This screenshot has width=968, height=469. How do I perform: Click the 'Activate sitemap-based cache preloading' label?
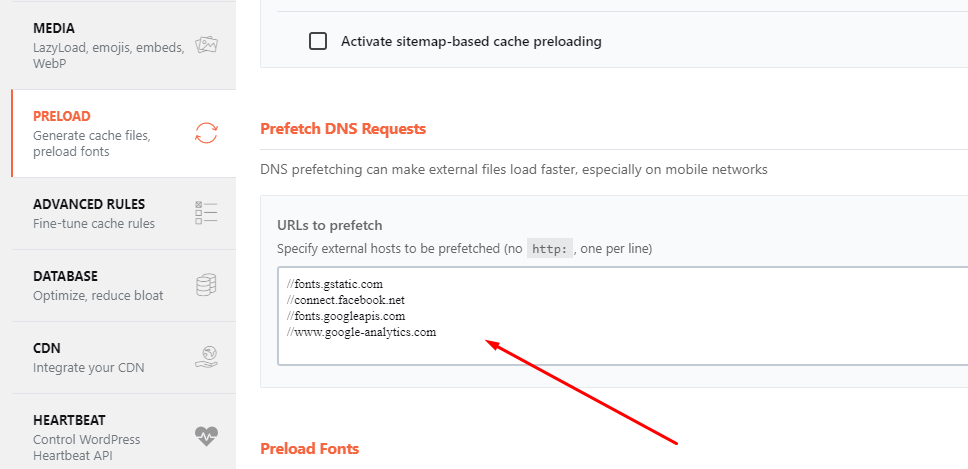471,41
